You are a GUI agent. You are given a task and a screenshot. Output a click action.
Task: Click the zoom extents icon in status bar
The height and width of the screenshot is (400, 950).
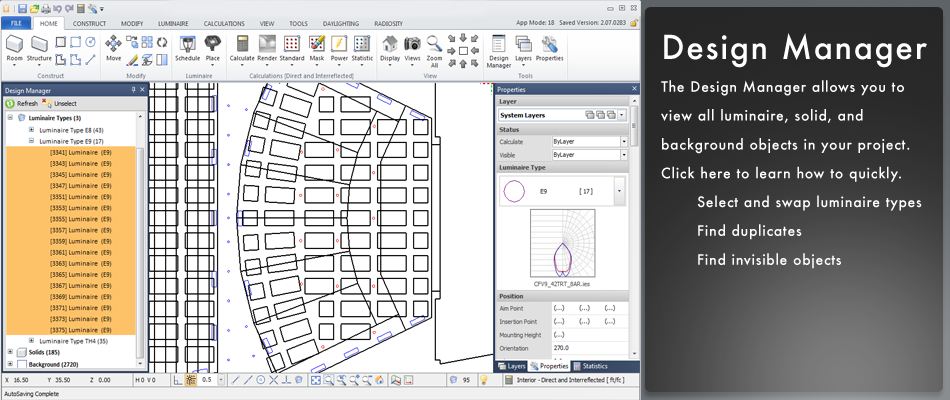pyautogui.click(x=316, y=380)
